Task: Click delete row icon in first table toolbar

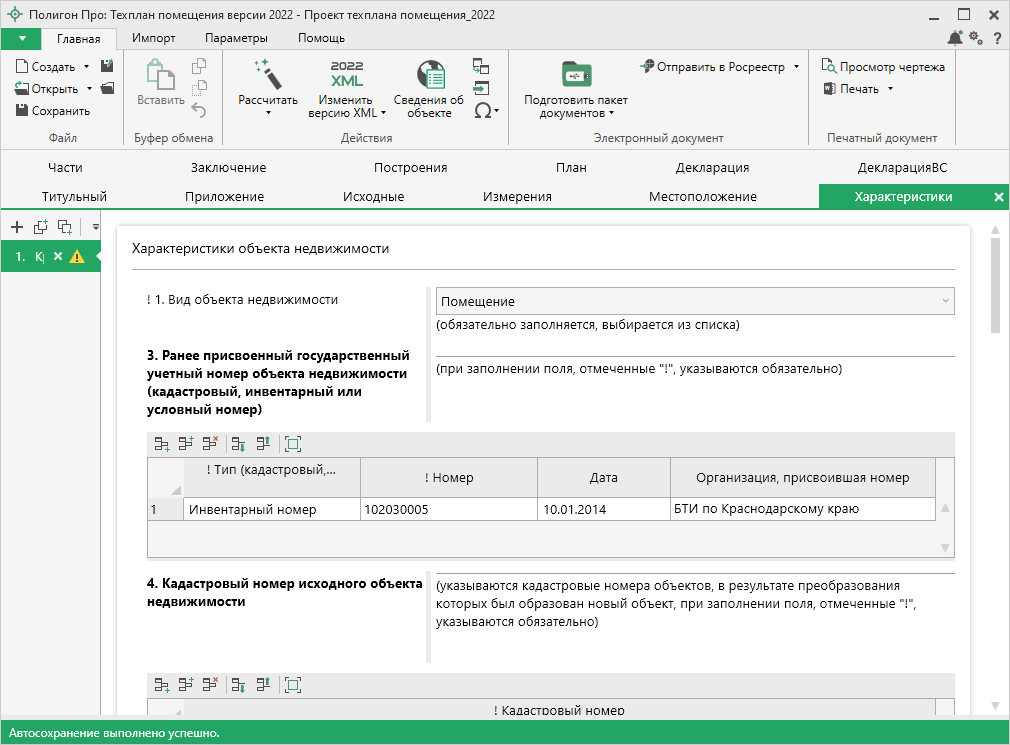Action: pyautogui.click(x=210, y=442)
